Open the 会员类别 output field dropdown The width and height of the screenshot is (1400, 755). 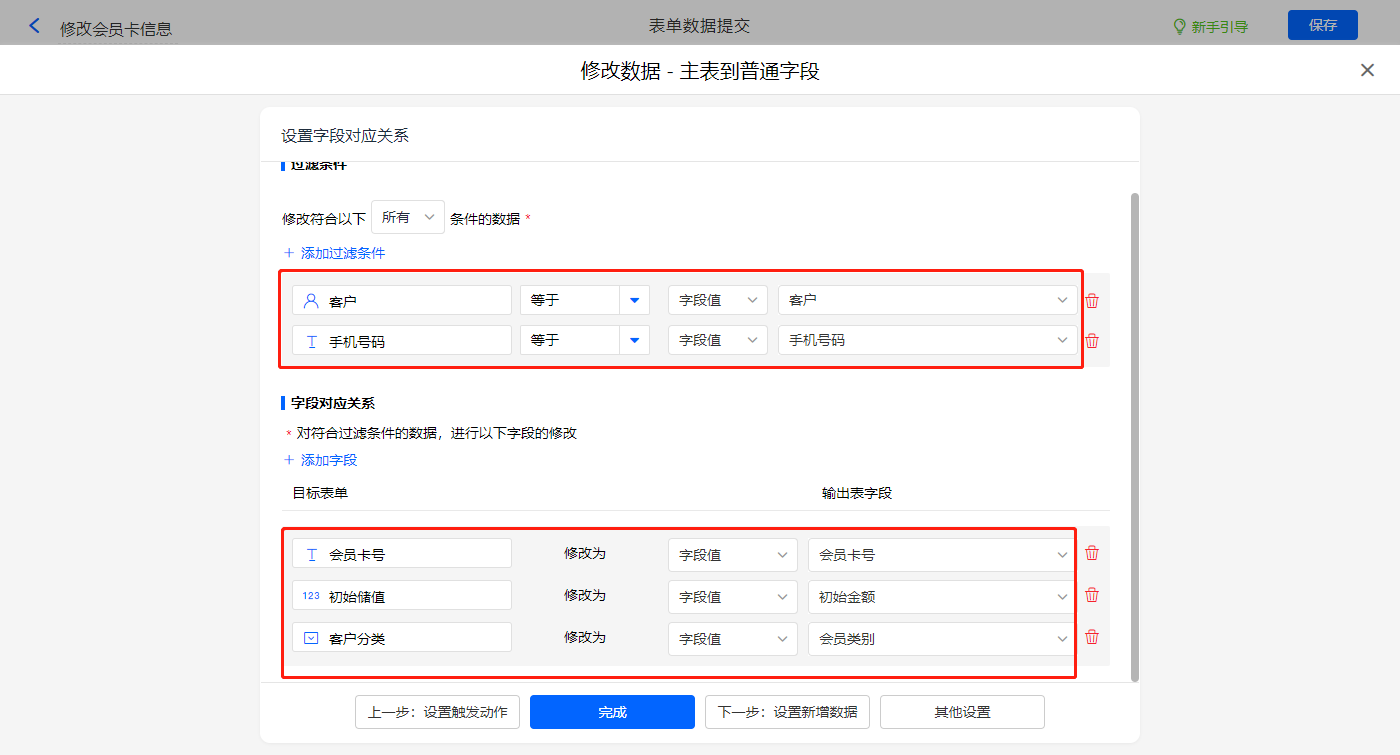point(941,639)
